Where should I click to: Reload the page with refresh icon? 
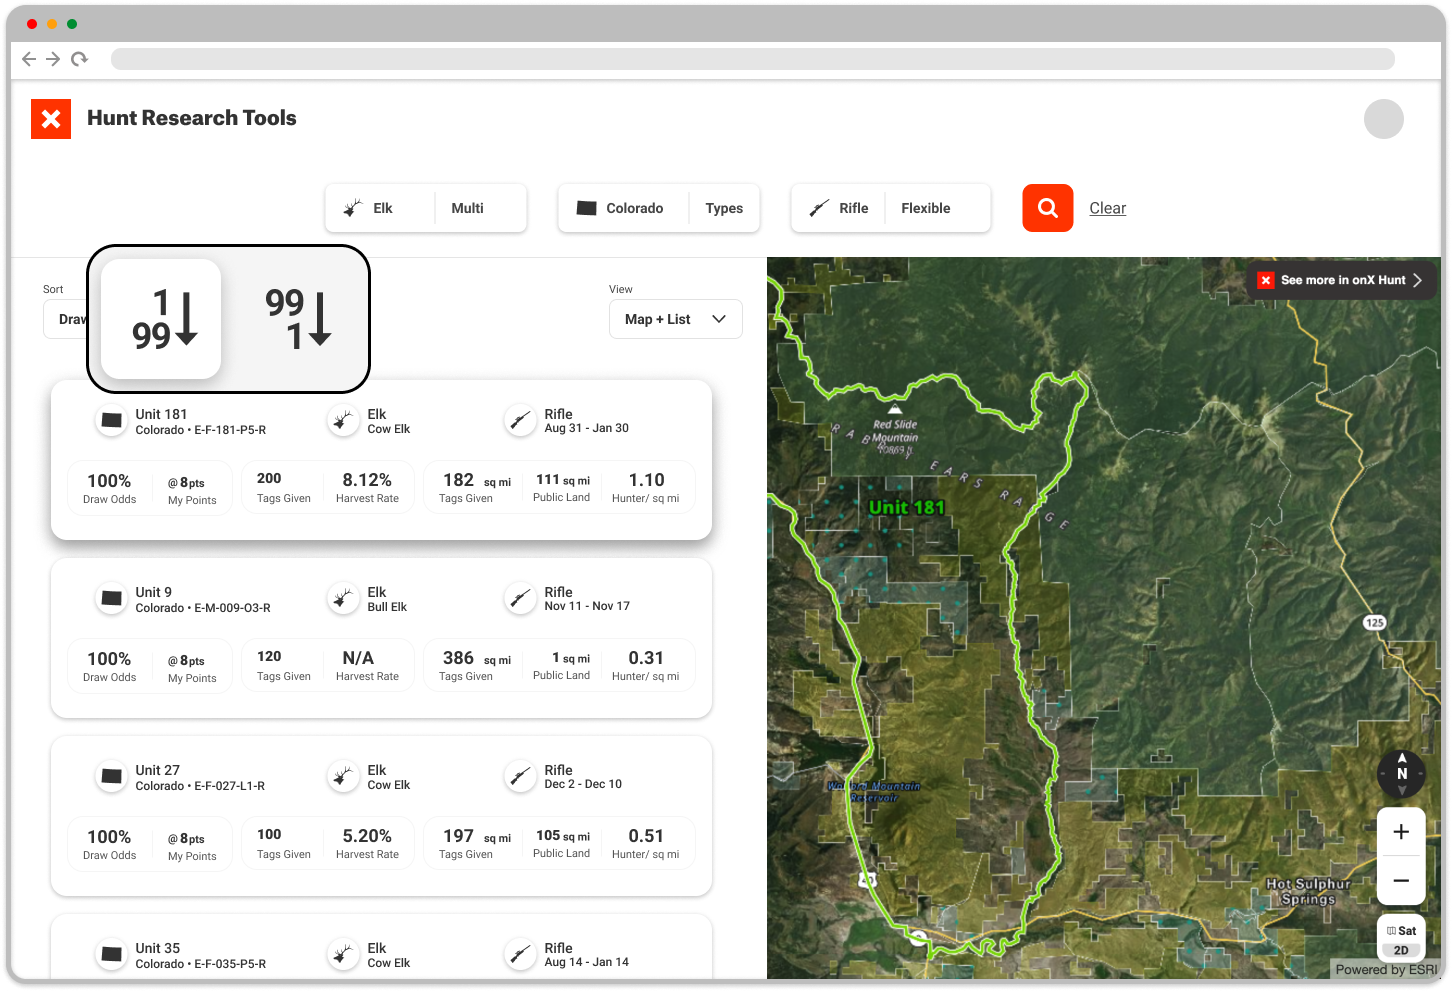(79, 59)
